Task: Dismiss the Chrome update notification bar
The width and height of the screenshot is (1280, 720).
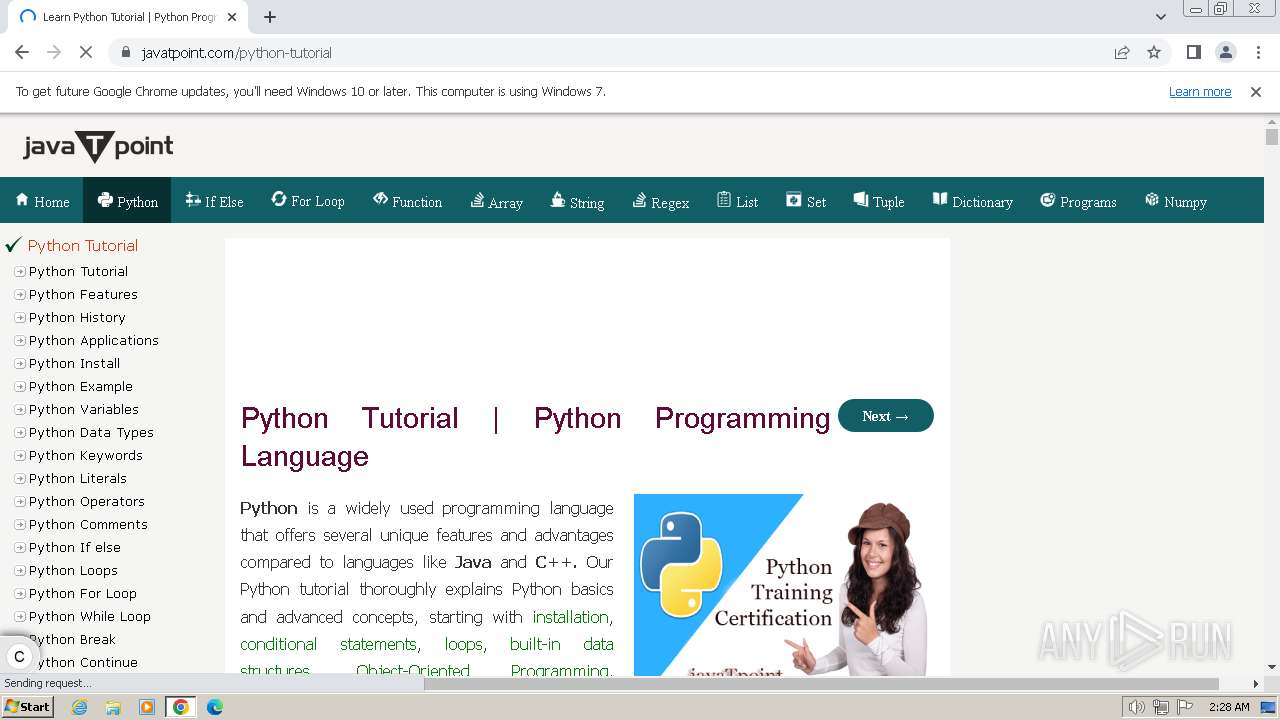Action: [1256, 92]
